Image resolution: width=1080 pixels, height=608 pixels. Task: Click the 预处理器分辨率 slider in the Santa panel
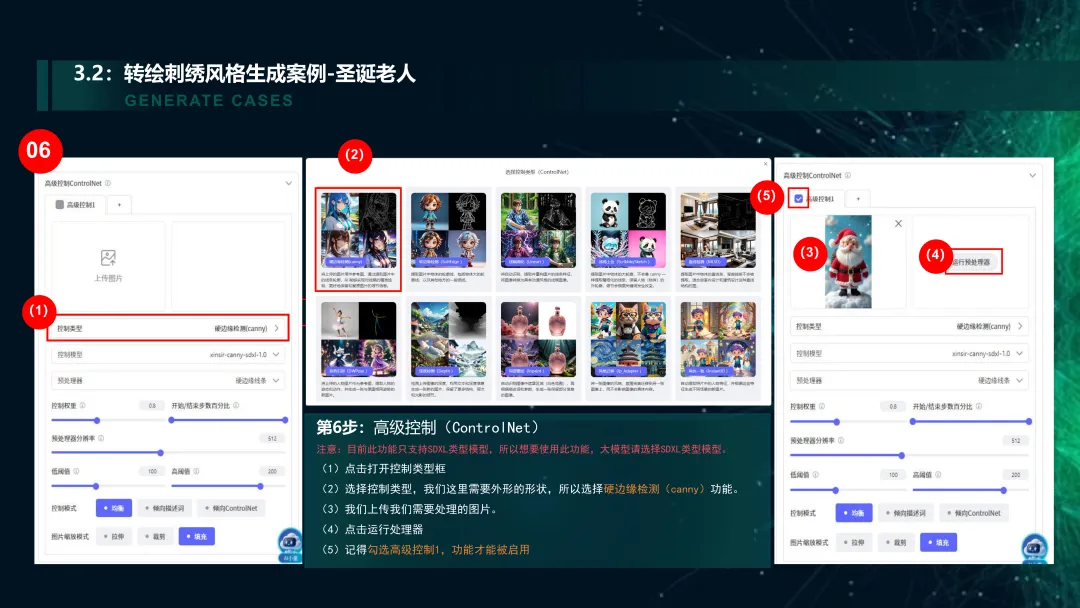[x=909, y=455]
